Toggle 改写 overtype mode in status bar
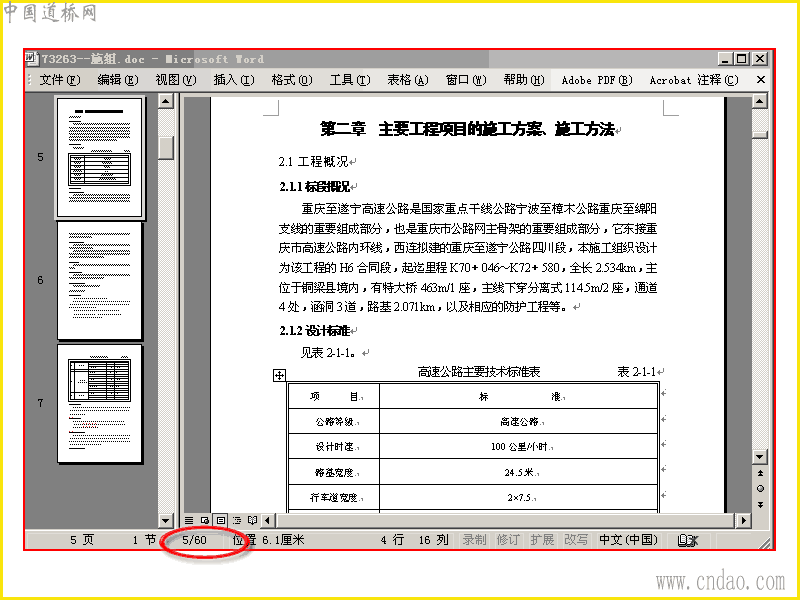The height and width of the screenshot is (600, 800). click(x=576, y=540)
